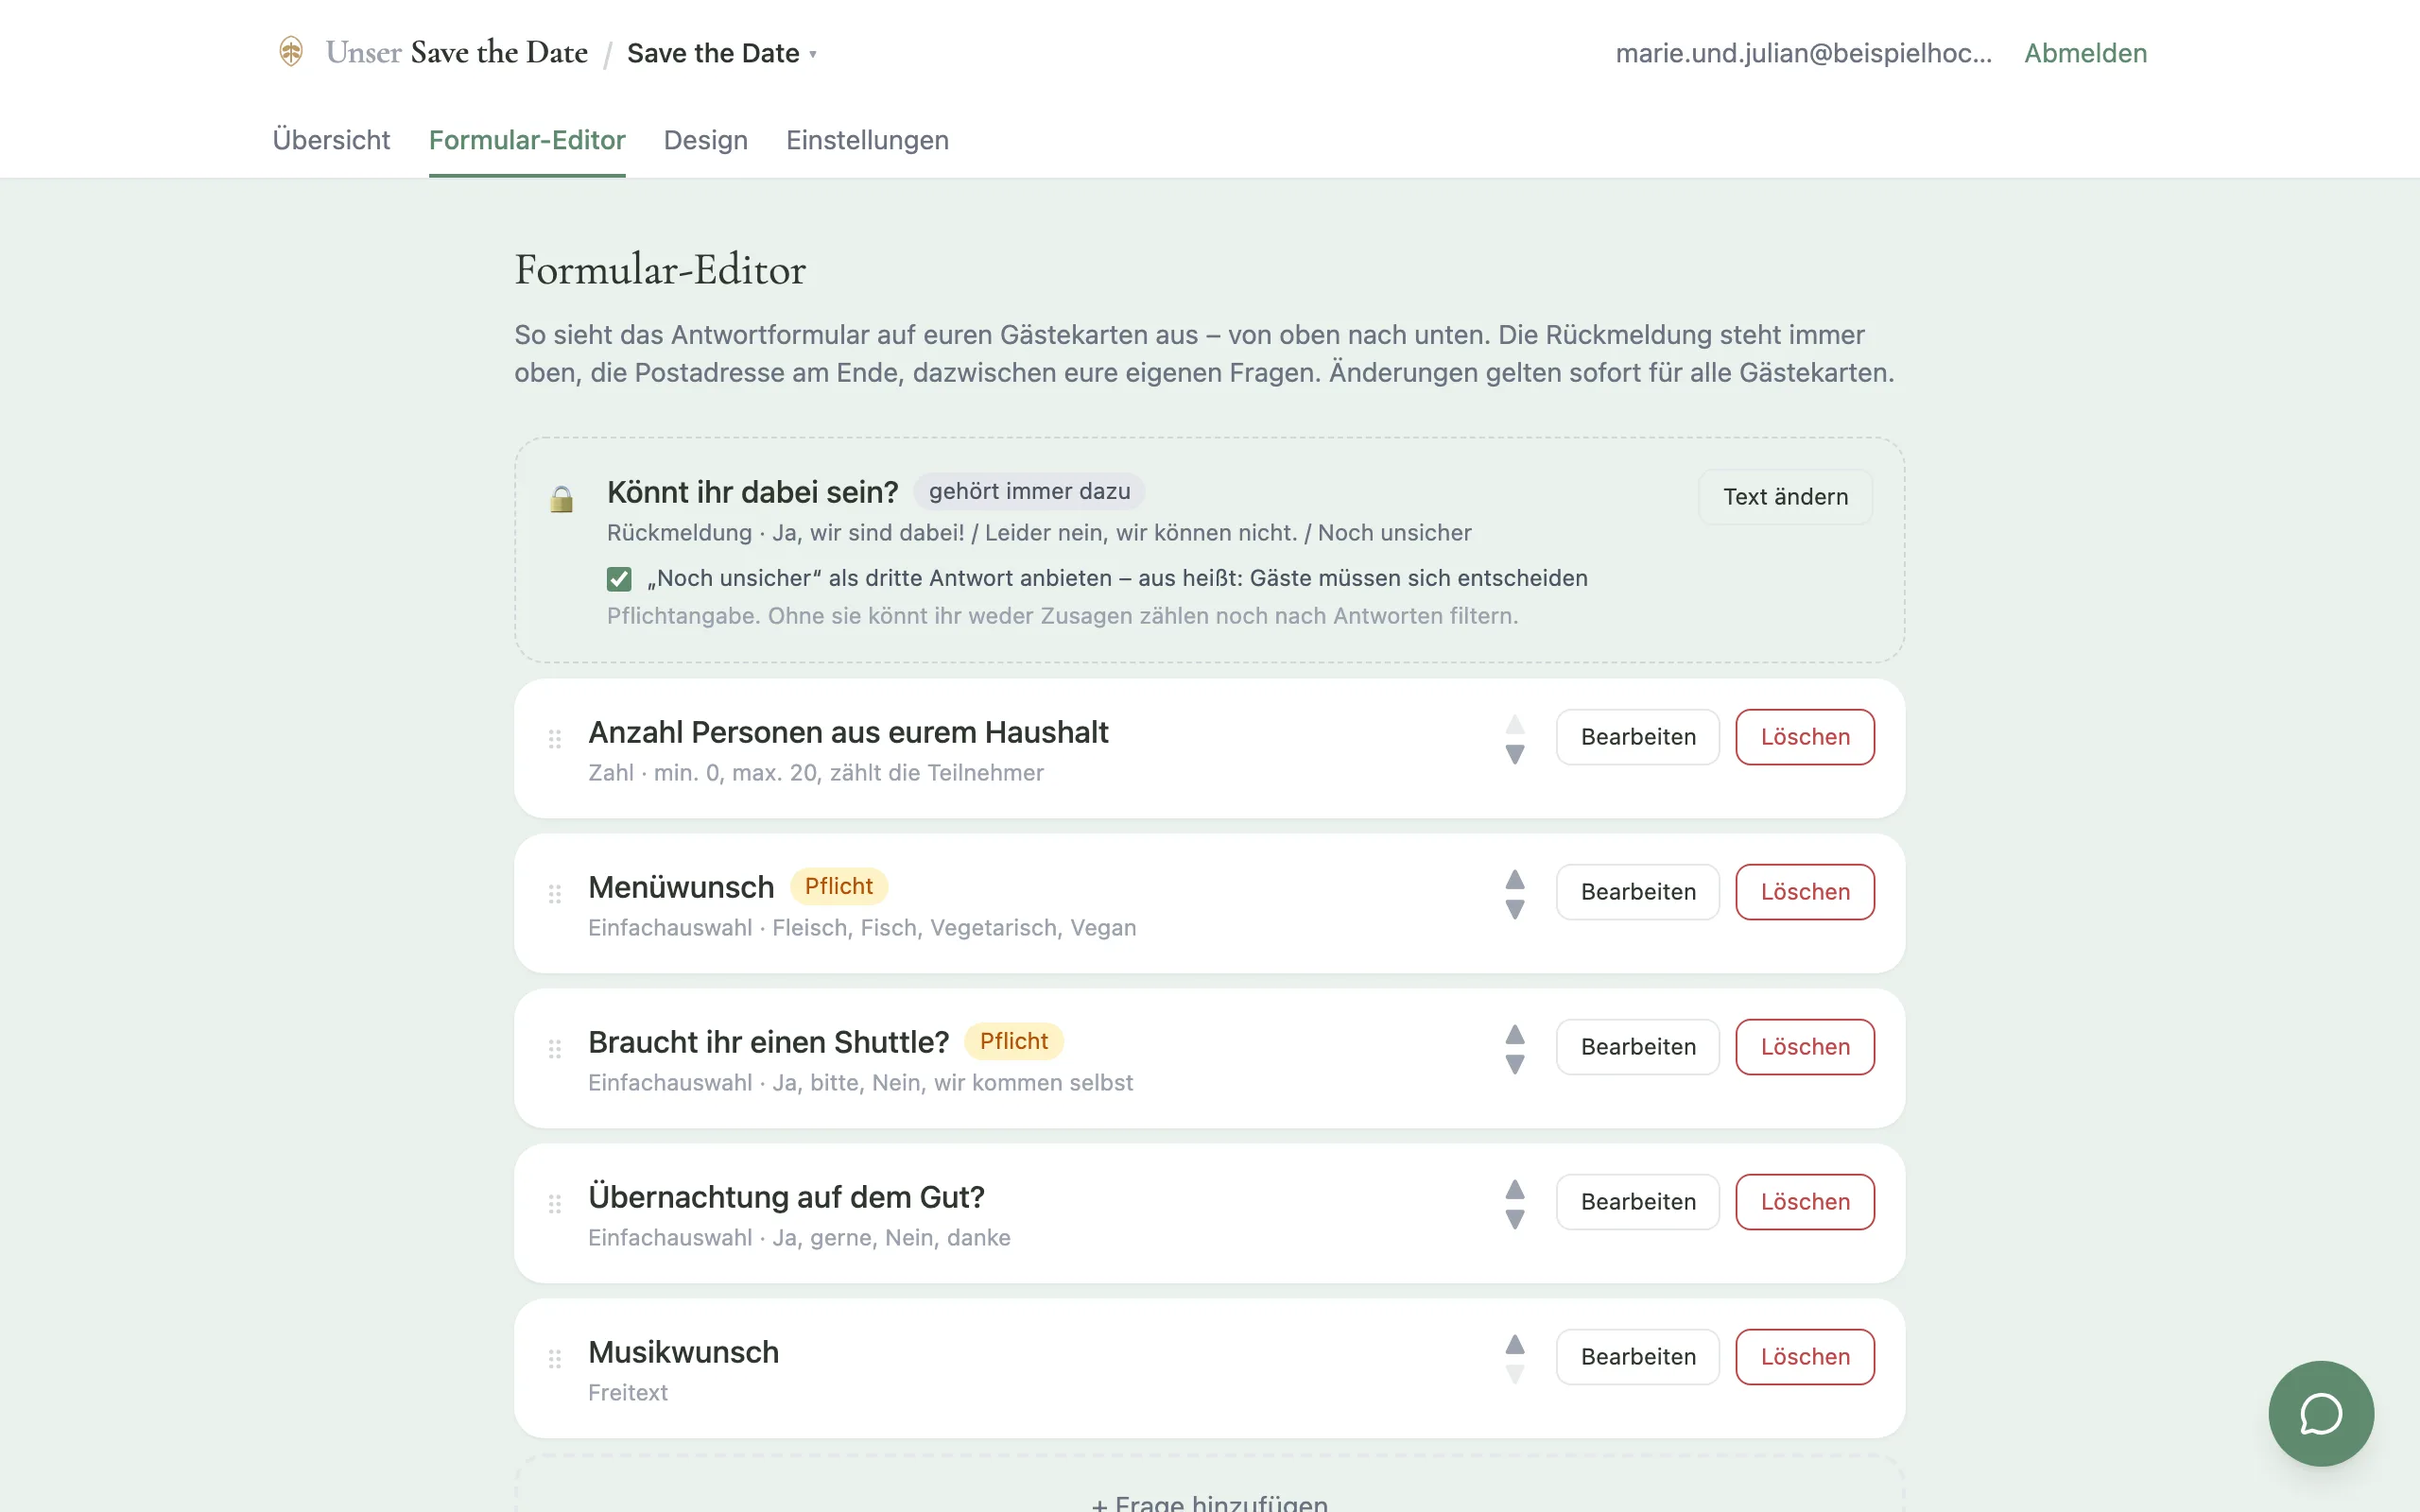This screenshot has width=2420, height=1512.
Task: Click the Pflicht badge on Menüwunsch
Action: 839,886
